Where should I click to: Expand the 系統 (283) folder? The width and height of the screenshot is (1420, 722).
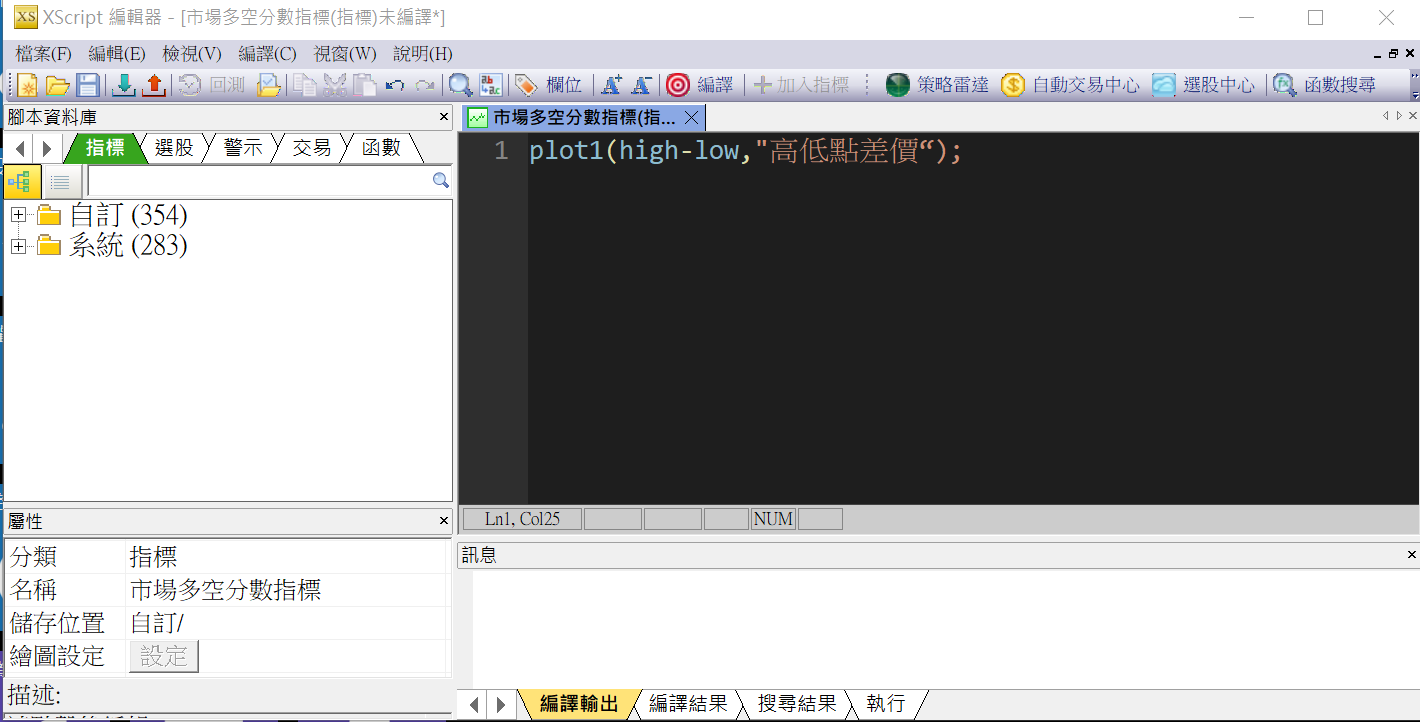(18, 246)
